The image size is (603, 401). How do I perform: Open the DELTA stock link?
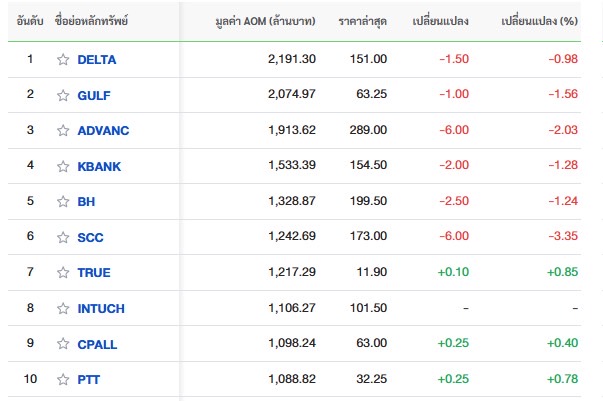coord(97,60)
